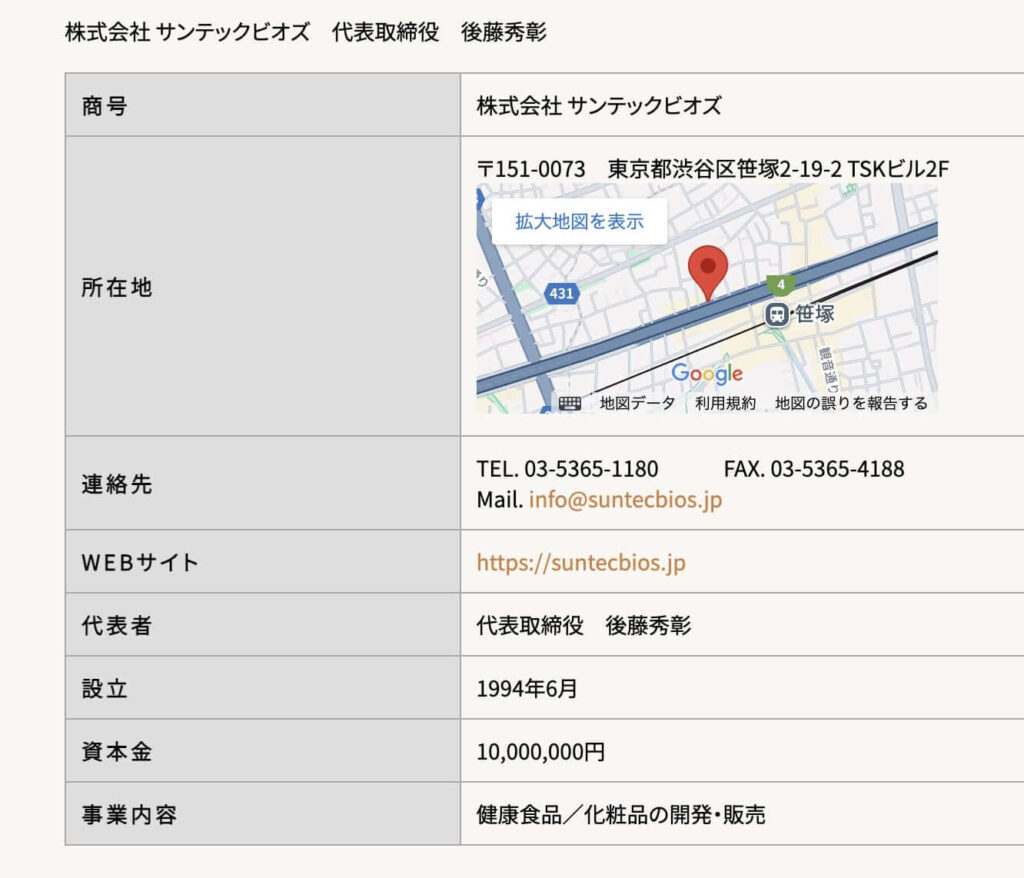Click the 資本金 10,000,000円 value
Viewport: 1024px width, 878px height.
click(541, 751)
